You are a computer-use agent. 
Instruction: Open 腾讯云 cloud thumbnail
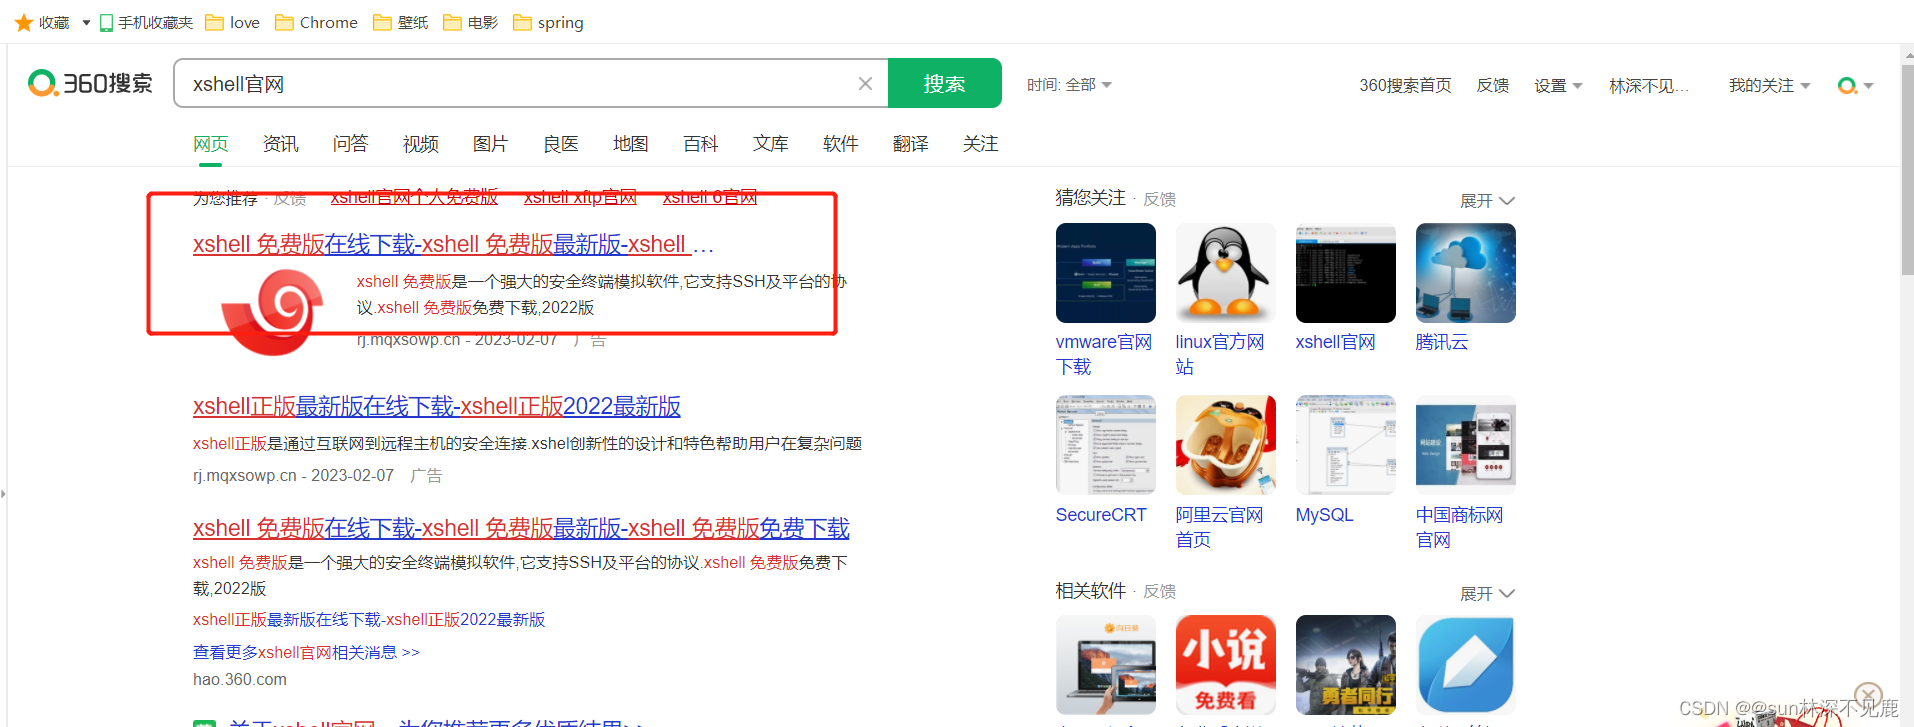1466,273
